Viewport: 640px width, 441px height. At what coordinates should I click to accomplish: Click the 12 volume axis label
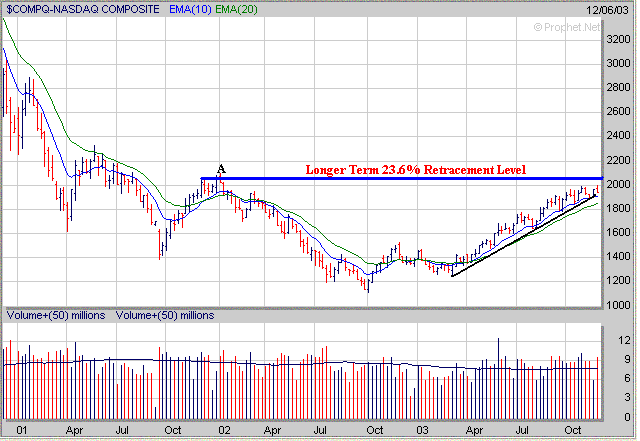(624, 341)
